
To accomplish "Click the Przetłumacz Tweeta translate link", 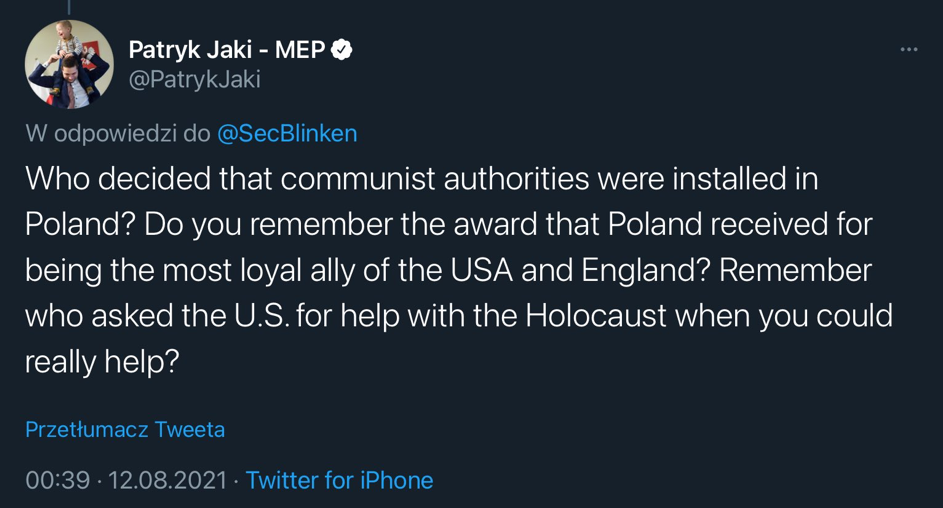I will pyautogui.click(x=125, y=429).
